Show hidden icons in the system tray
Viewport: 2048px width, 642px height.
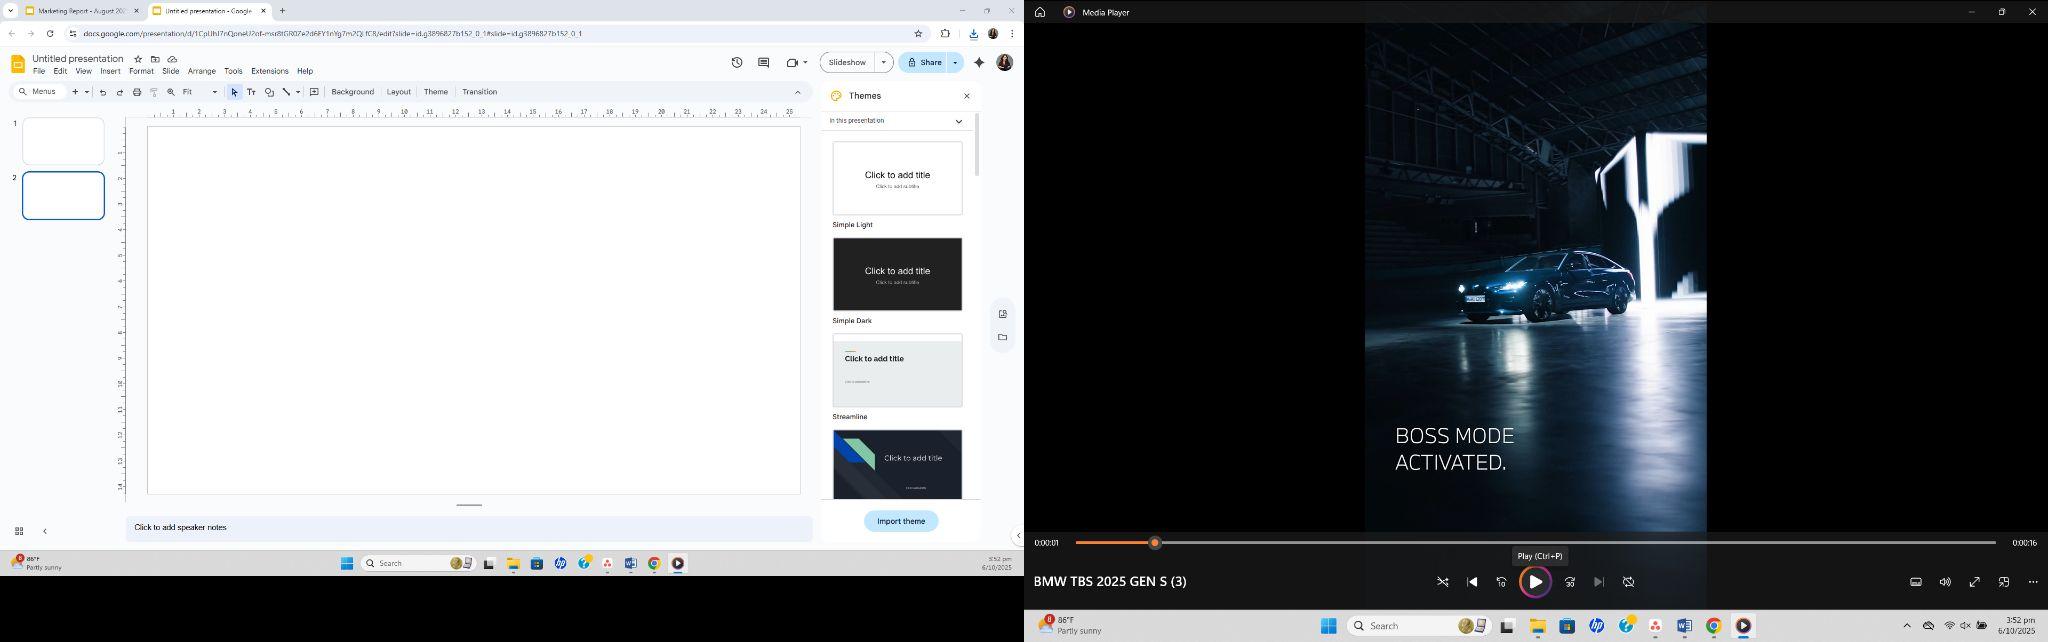tap(1906, 626)
